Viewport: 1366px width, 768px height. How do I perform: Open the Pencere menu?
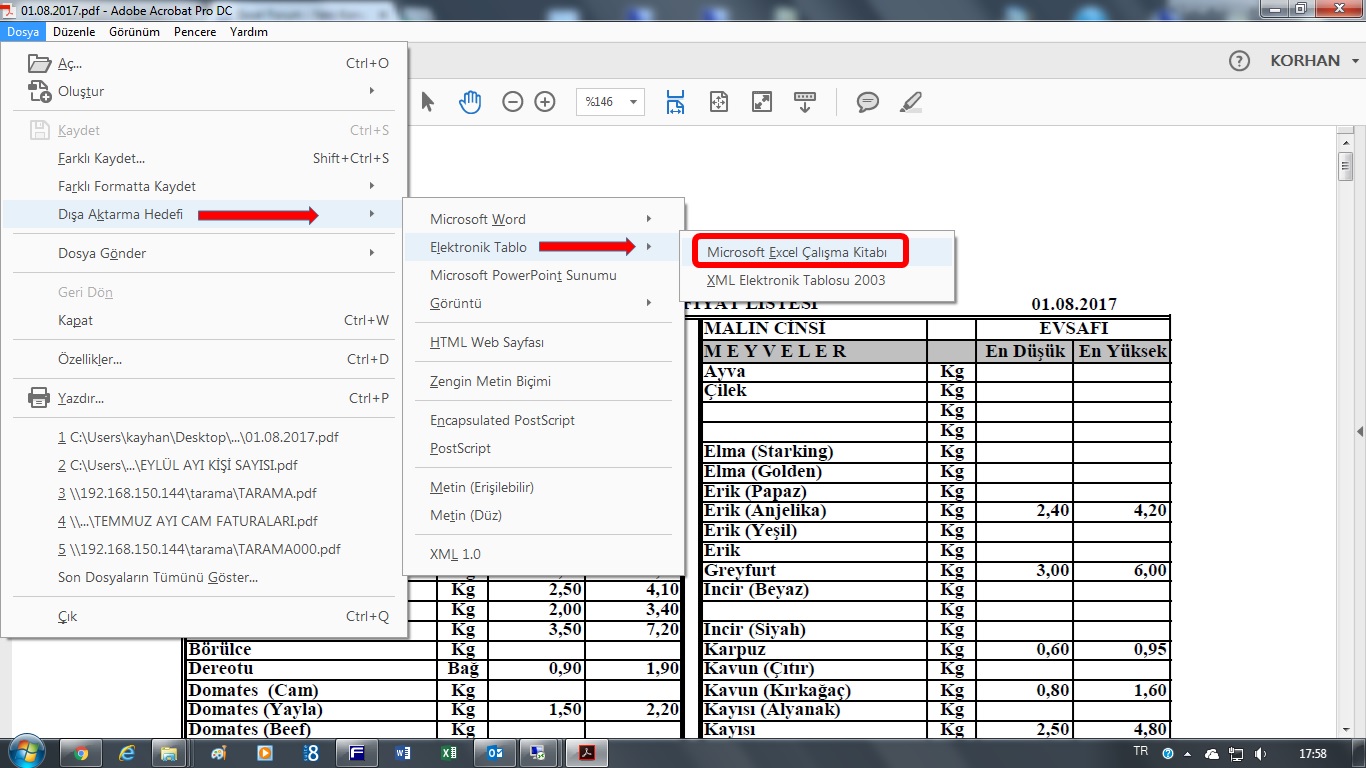click(194, 32)
